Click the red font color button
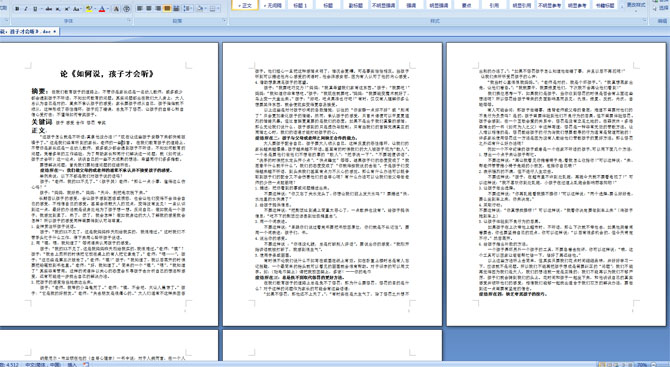The height and width of the screenshot is (367, 670). pos(102,9)
